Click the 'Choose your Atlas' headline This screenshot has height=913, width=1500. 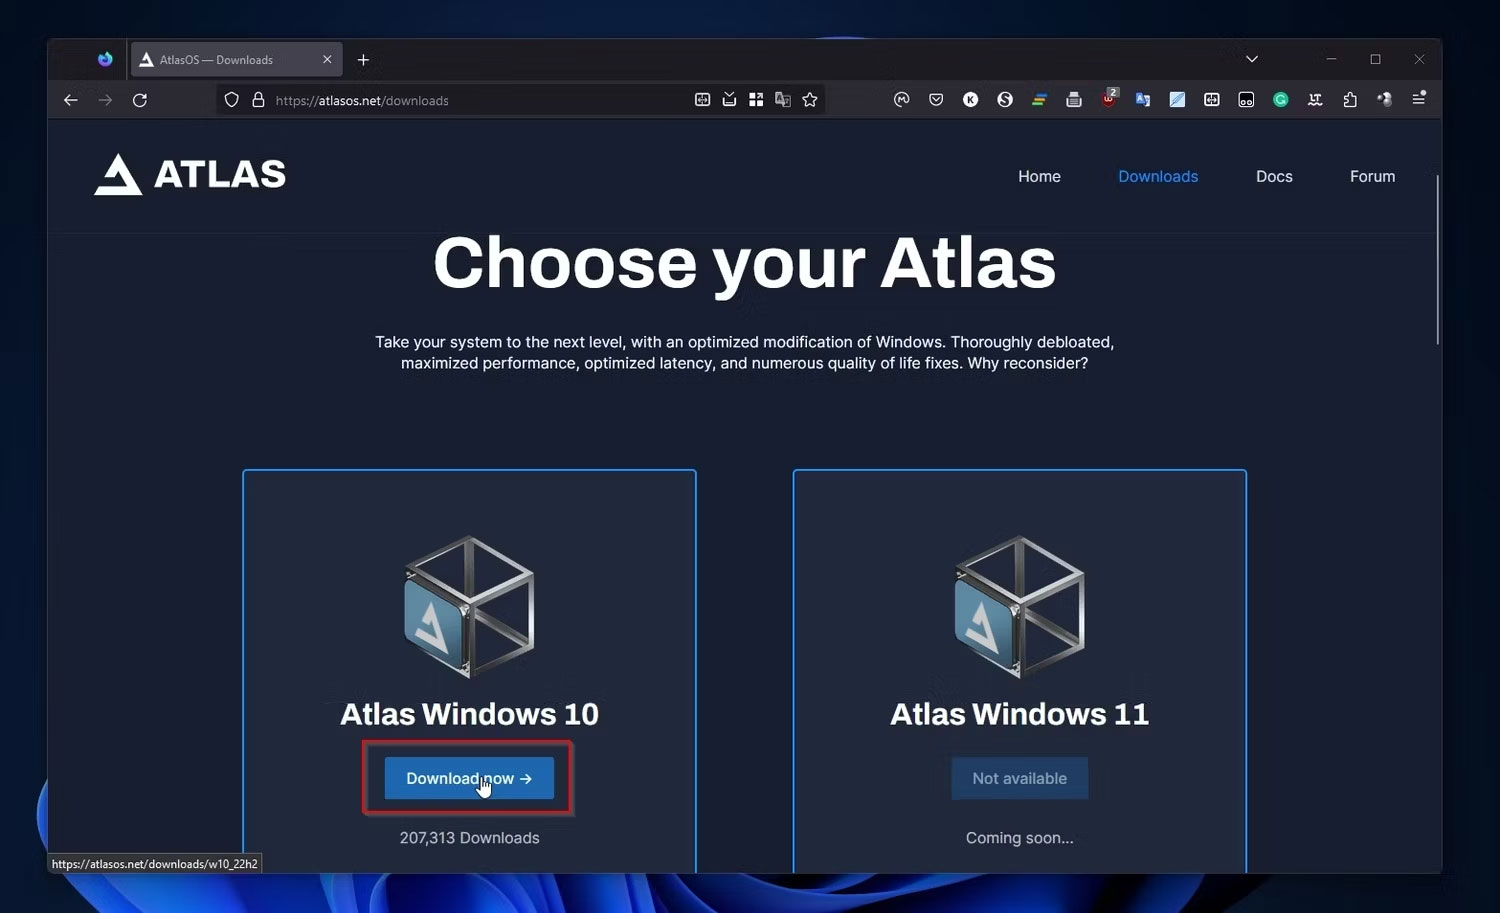point(744,263)
